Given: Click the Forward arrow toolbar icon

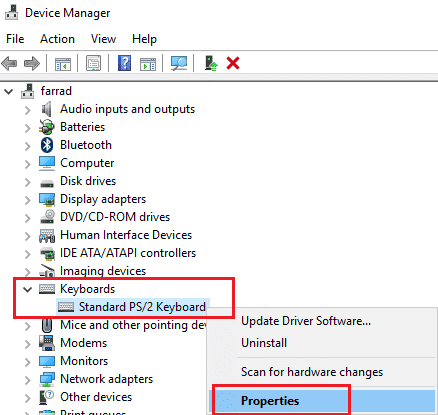Looking at the screenshot, I should pos(32,63).
